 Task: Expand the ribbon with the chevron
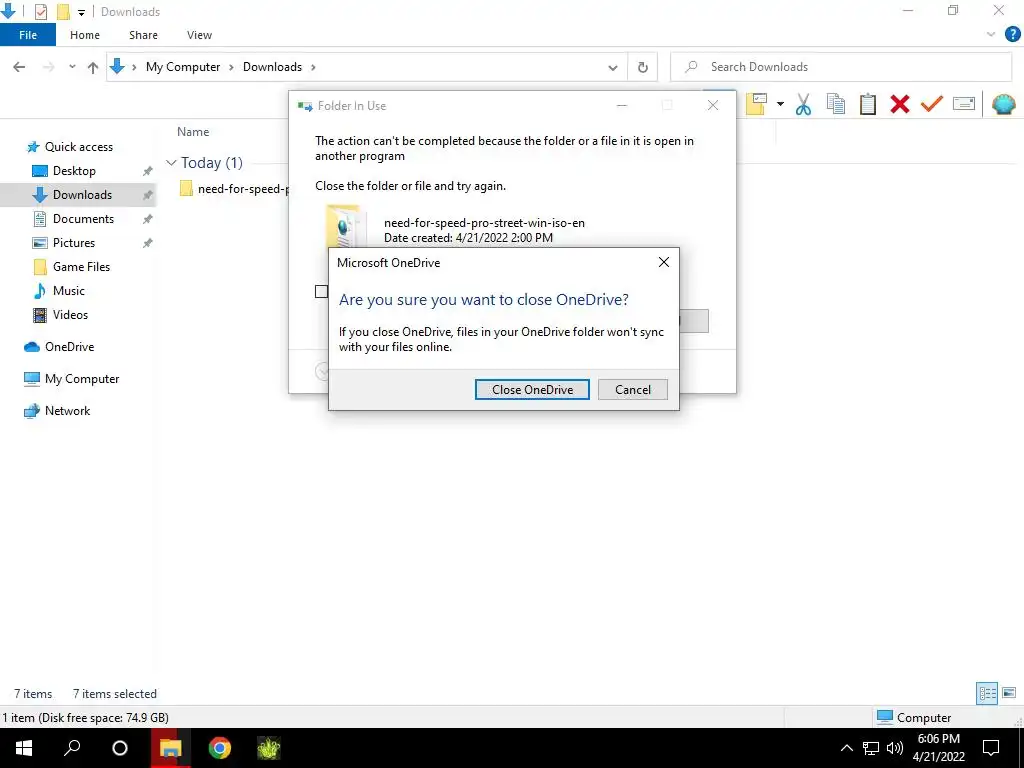point(991,35)
